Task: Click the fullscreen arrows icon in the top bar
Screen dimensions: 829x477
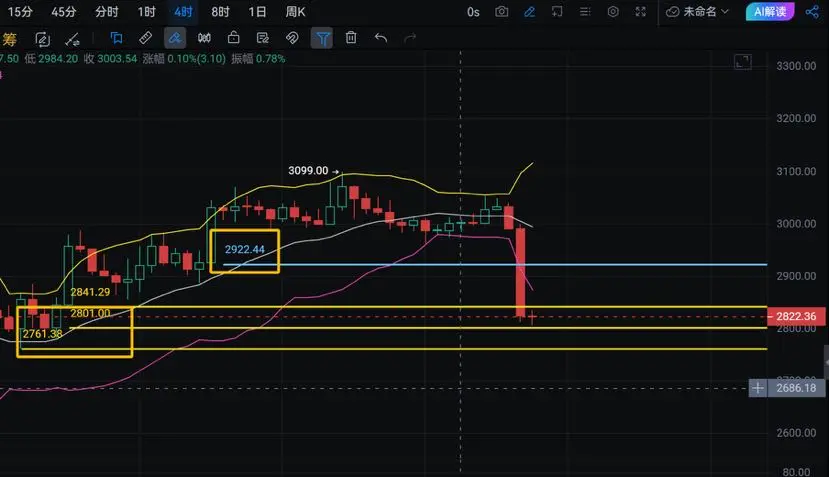Action: pos(640,11)
